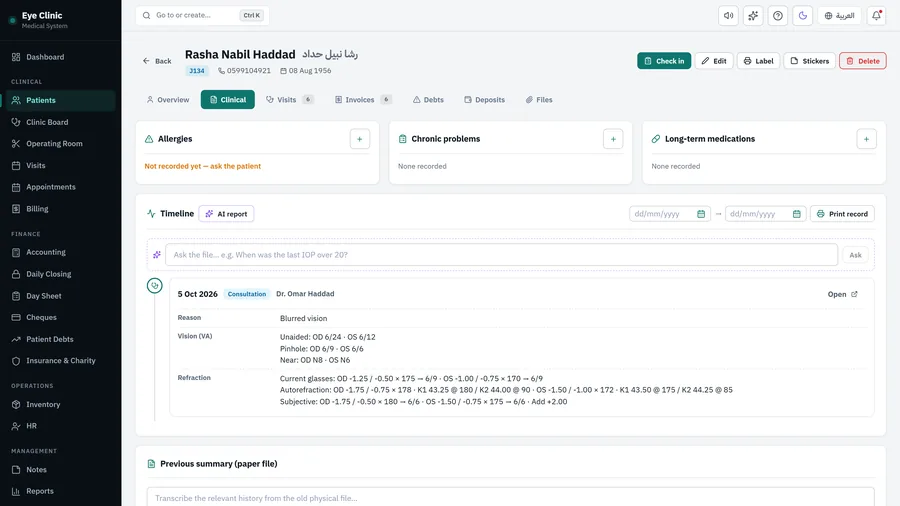Click the 'Previous summary (paper file)' heading

coord(219,464)
